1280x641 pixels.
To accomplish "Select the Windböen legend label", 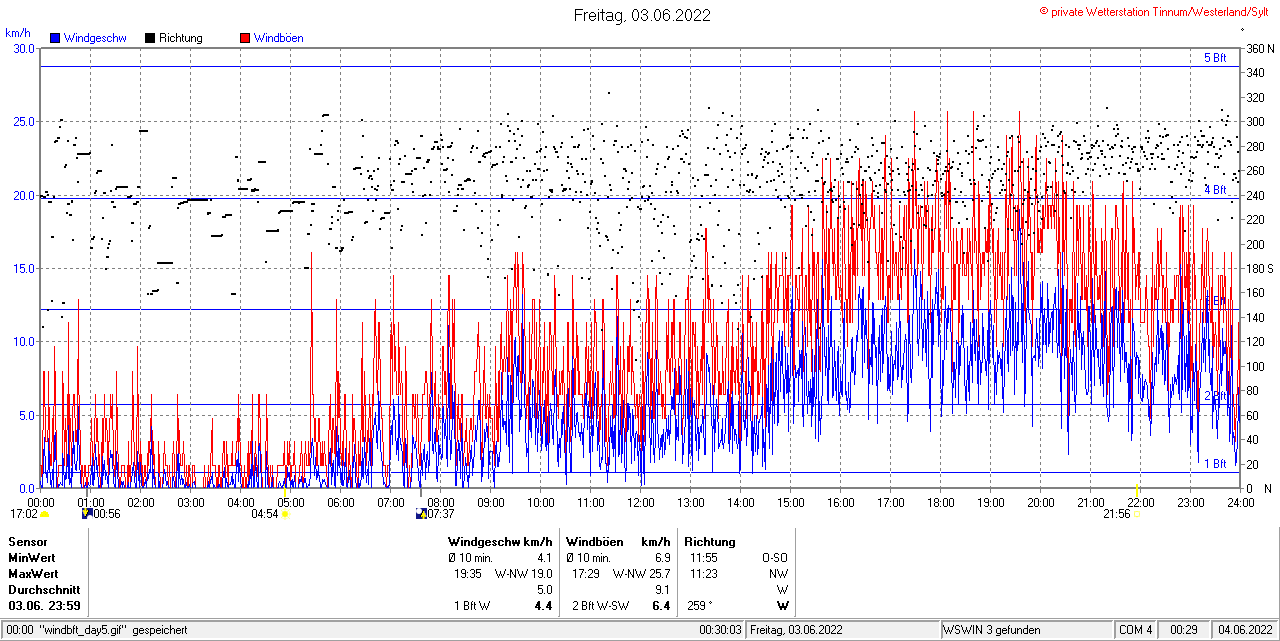I will tap(279, 38).
